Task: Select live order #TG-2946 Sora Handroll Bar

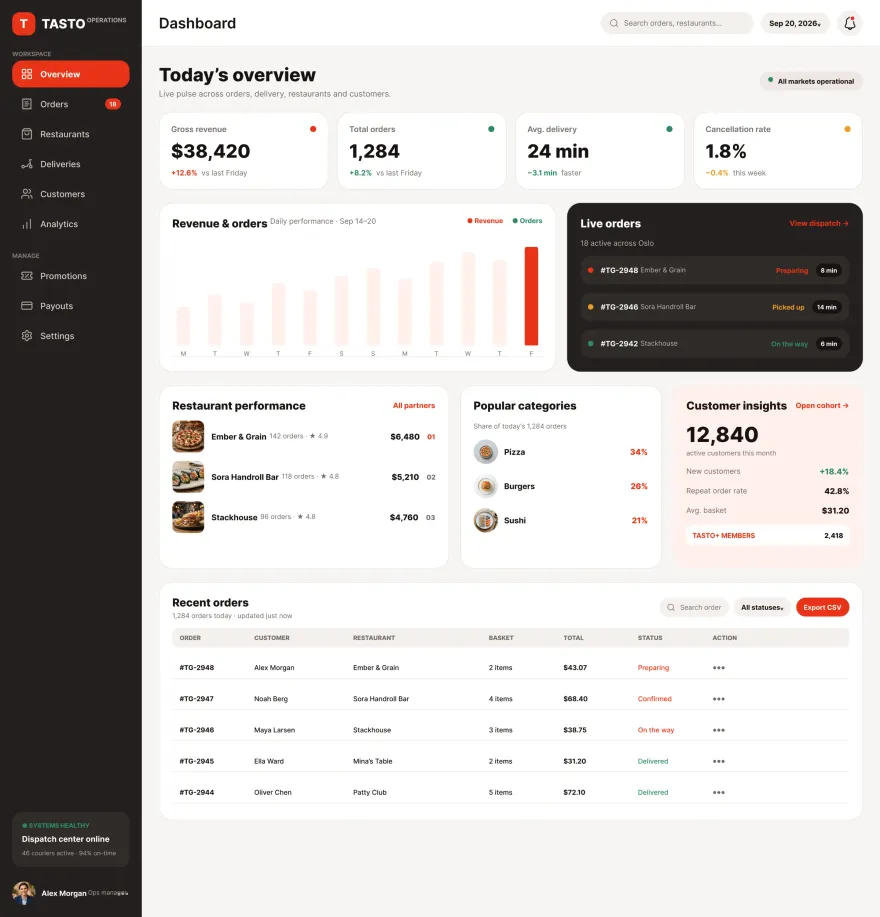Action: coord(715,307)
